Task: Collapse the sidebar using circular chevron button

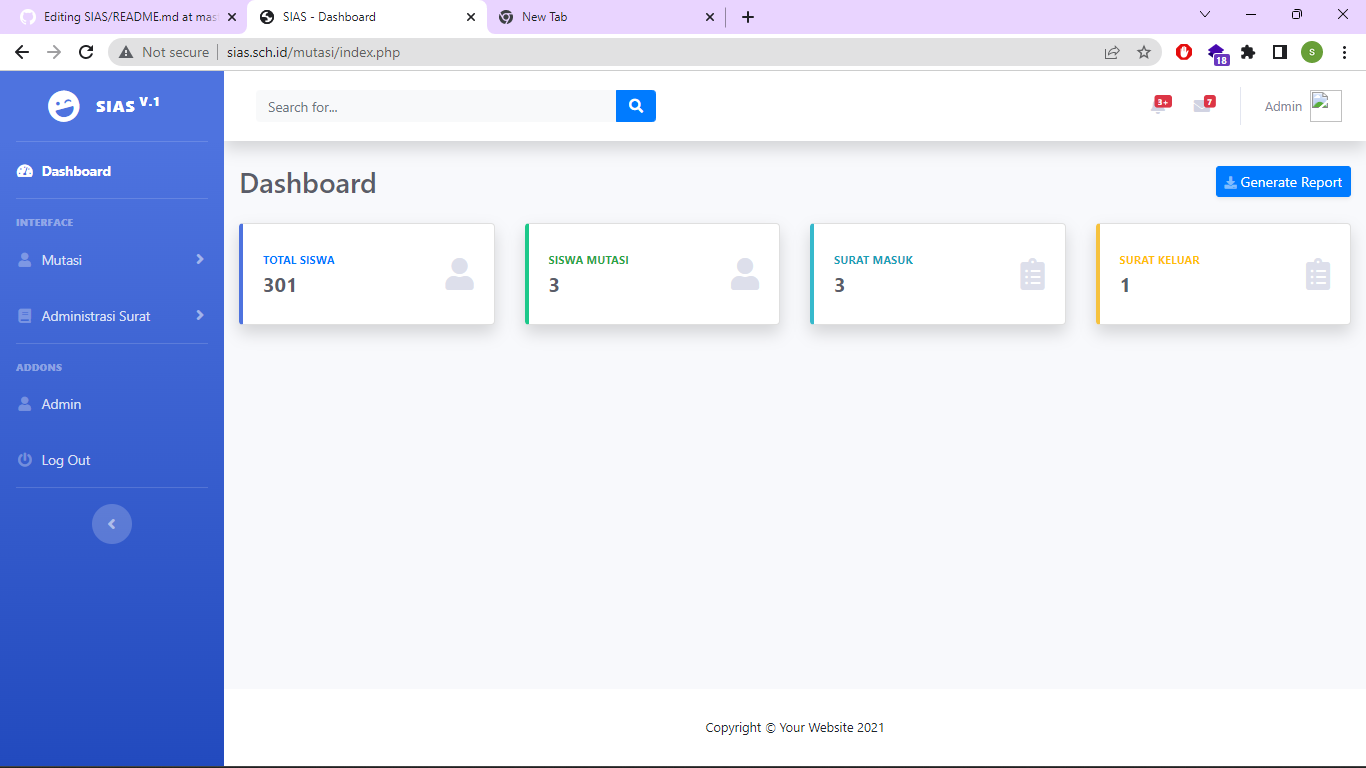Action: (111, 523)
